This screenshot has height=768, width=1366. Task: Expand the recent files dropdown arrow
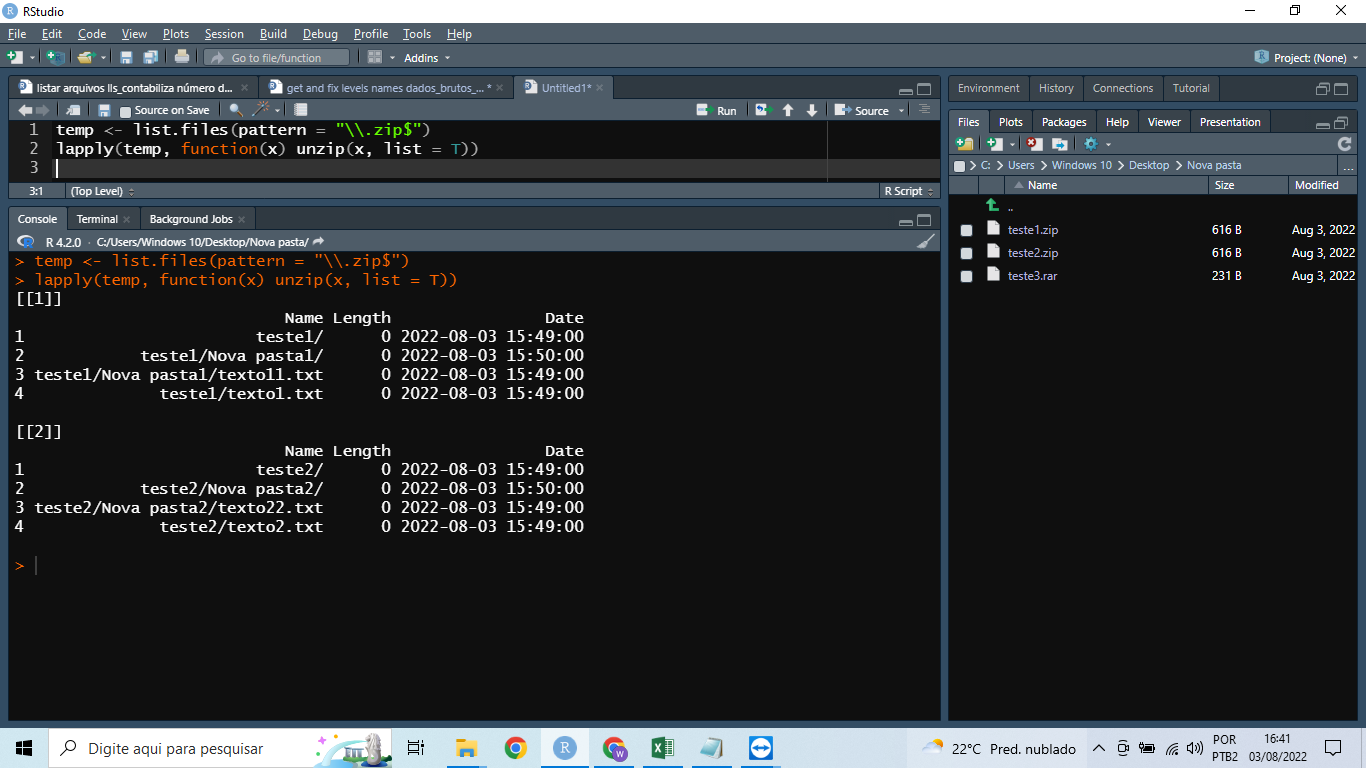coord(102,58)
